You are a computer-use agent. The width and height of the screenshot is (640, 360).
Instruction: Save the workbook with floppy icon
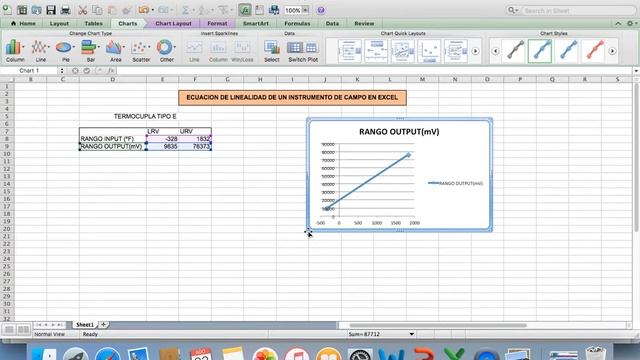(x=51, y=10)
